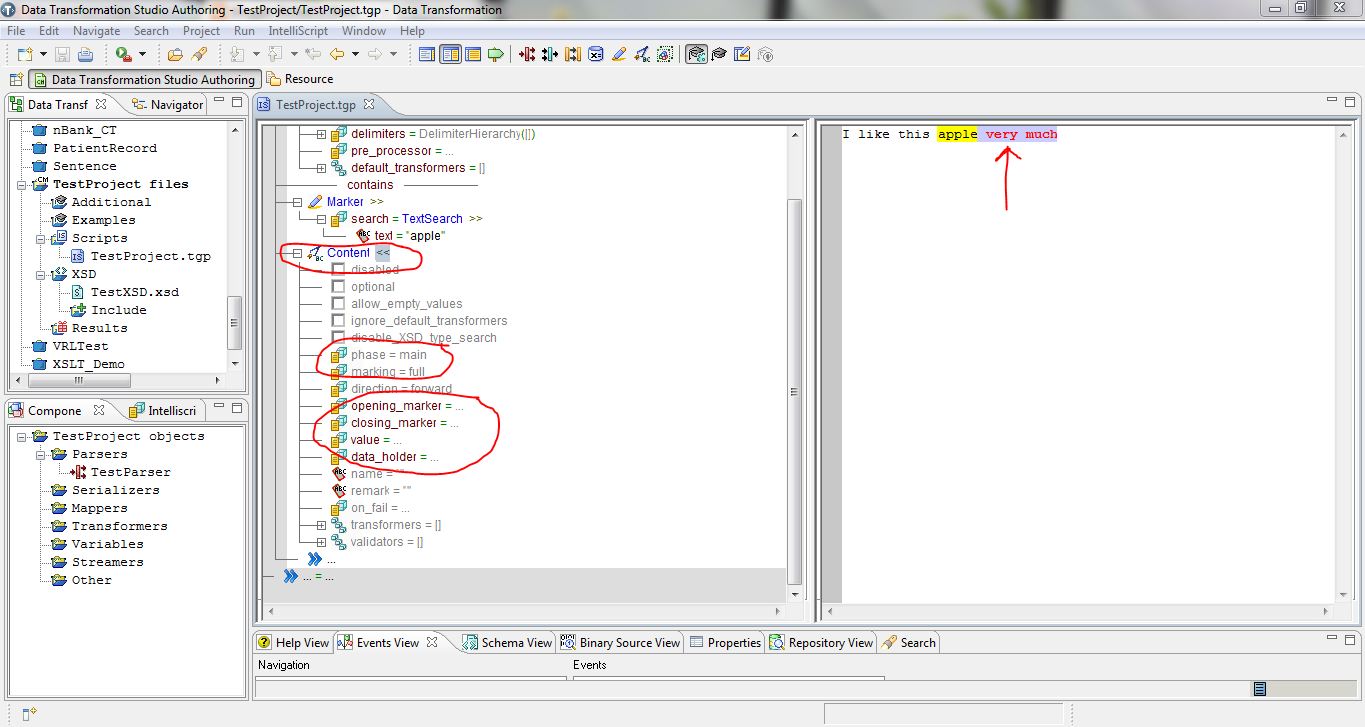Open the Navigate menu
Image resolution: width=1365 pixels, height=727 pixels.
tap(96, 31)
